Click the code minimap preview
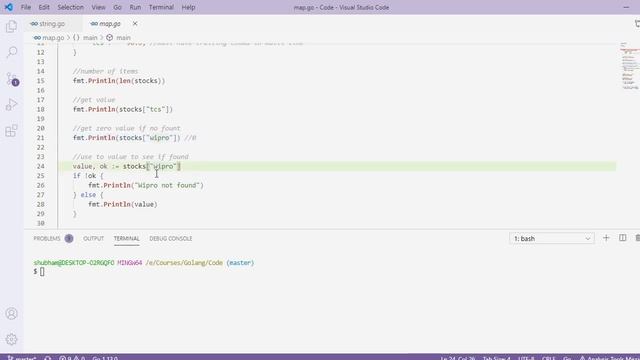This screenshot has width=640, height=360. click(x=629, y=65)
